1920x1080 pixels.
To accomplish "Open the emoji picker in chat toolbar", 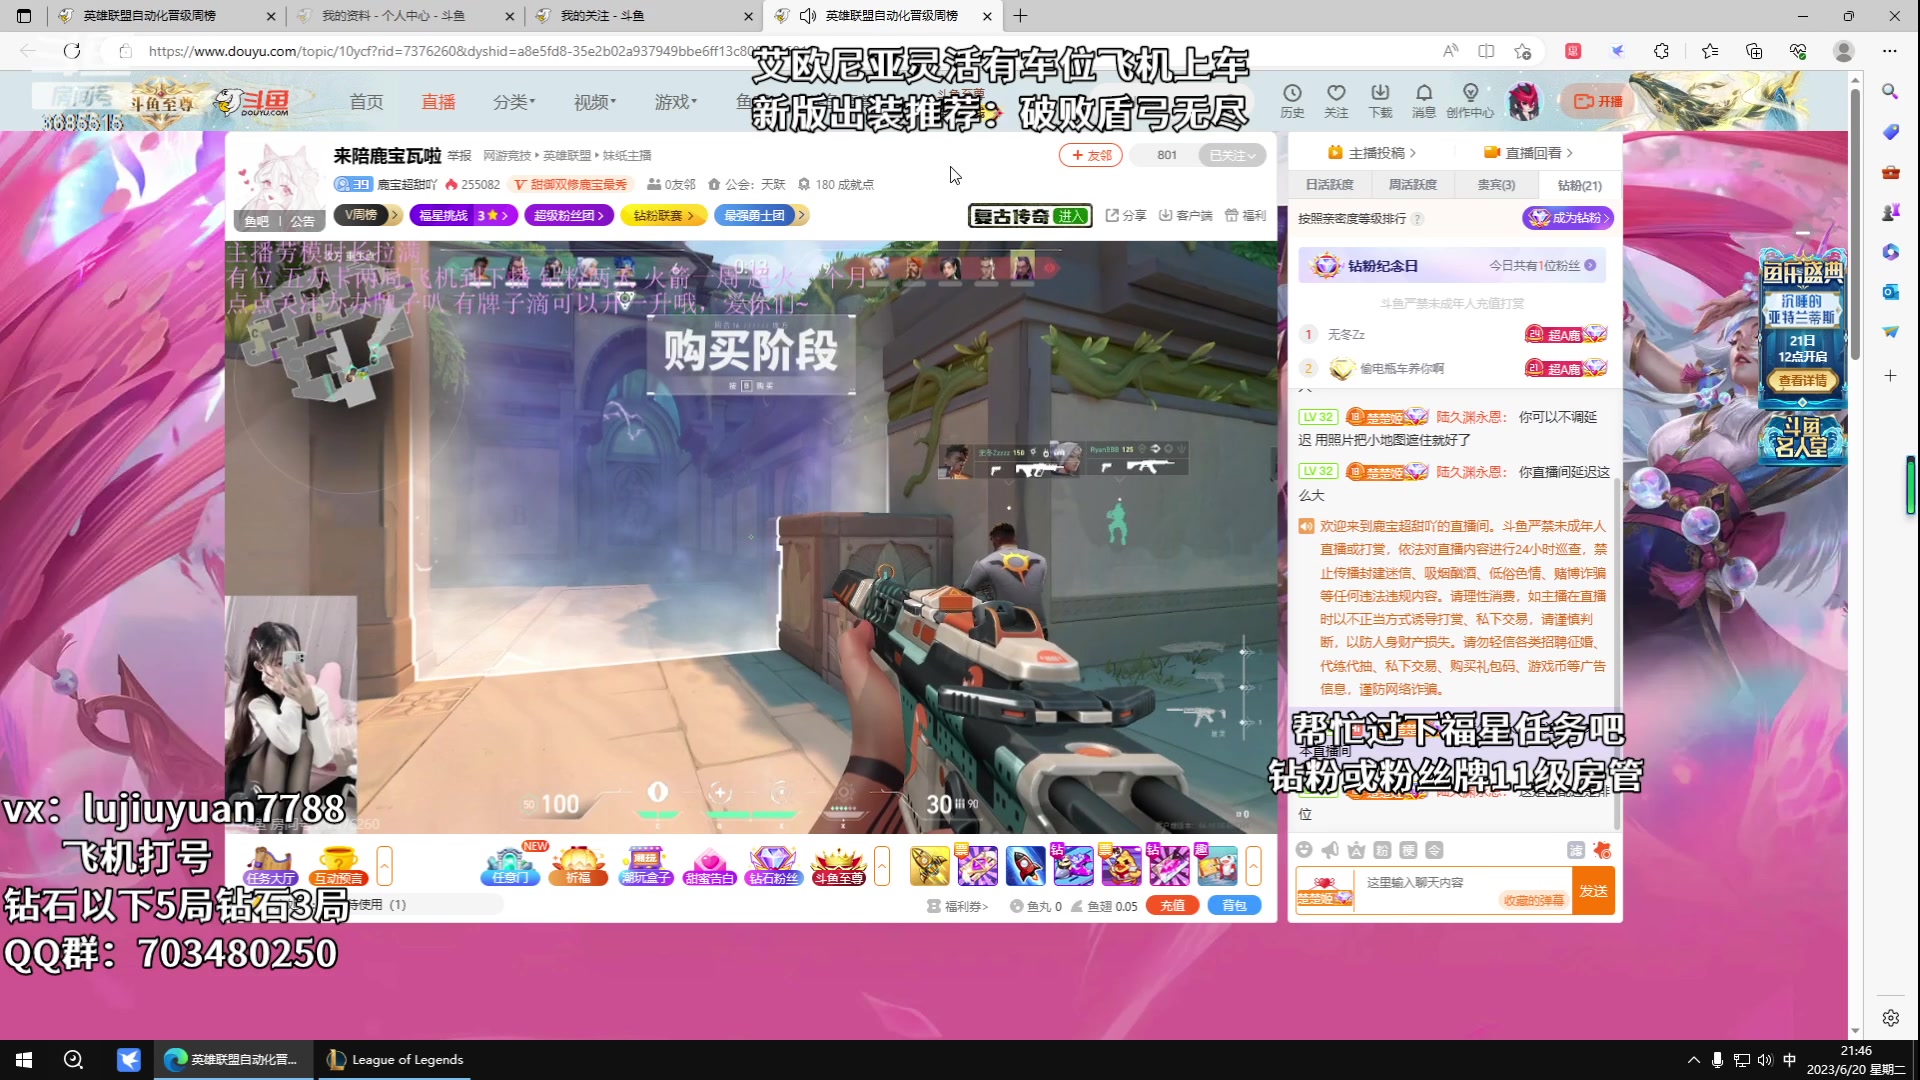I will pyautogui.click(x=1304, y=850).
